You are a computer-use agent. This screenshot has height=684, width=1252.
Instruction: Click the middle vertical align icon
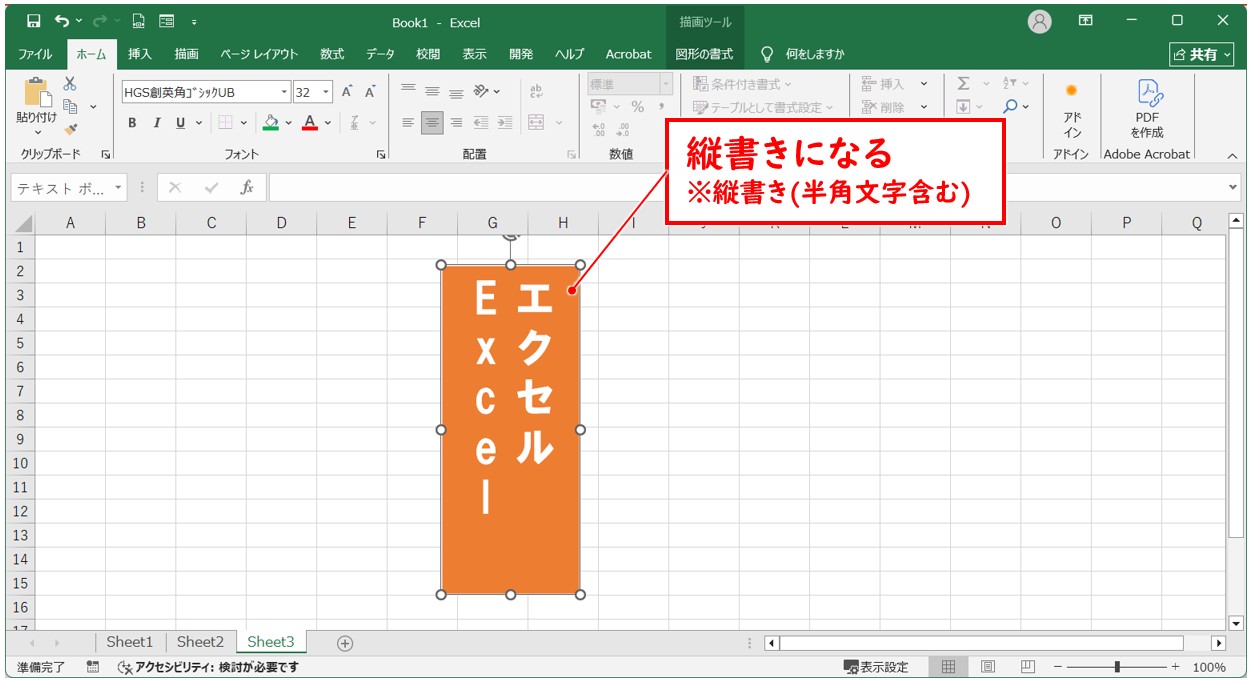click(x=432, y=91)
